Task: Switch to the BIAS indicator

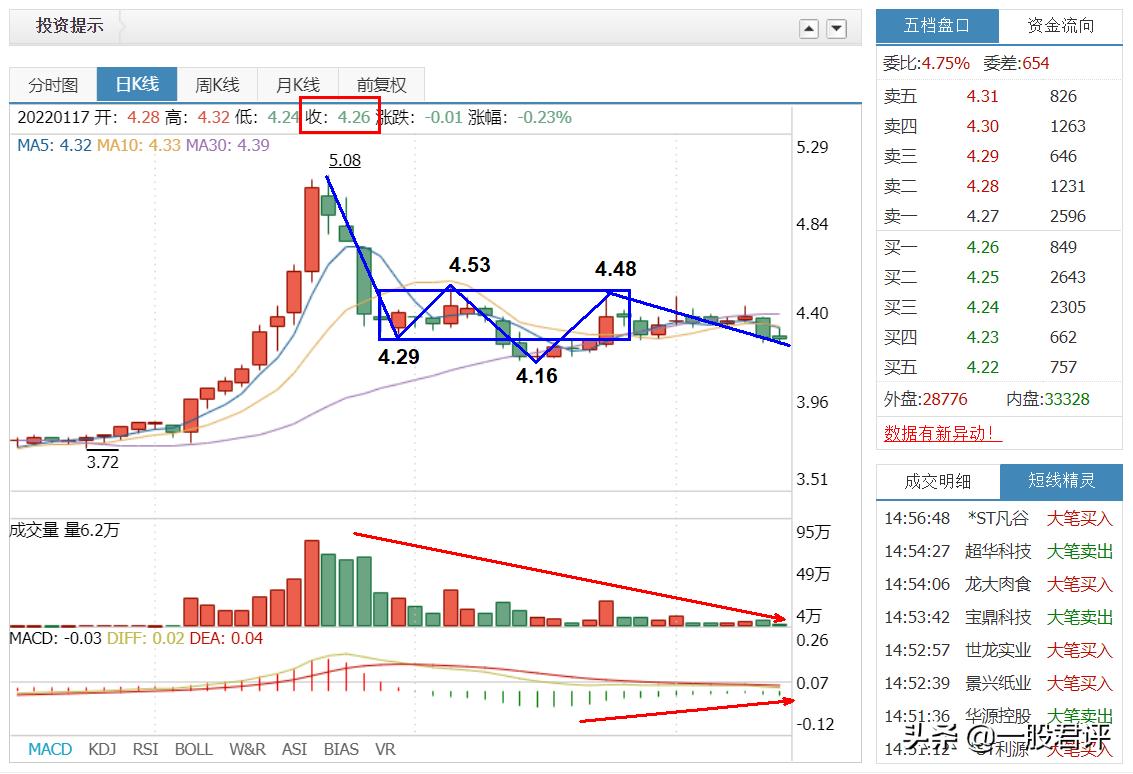Action: (x=341, y=748)
